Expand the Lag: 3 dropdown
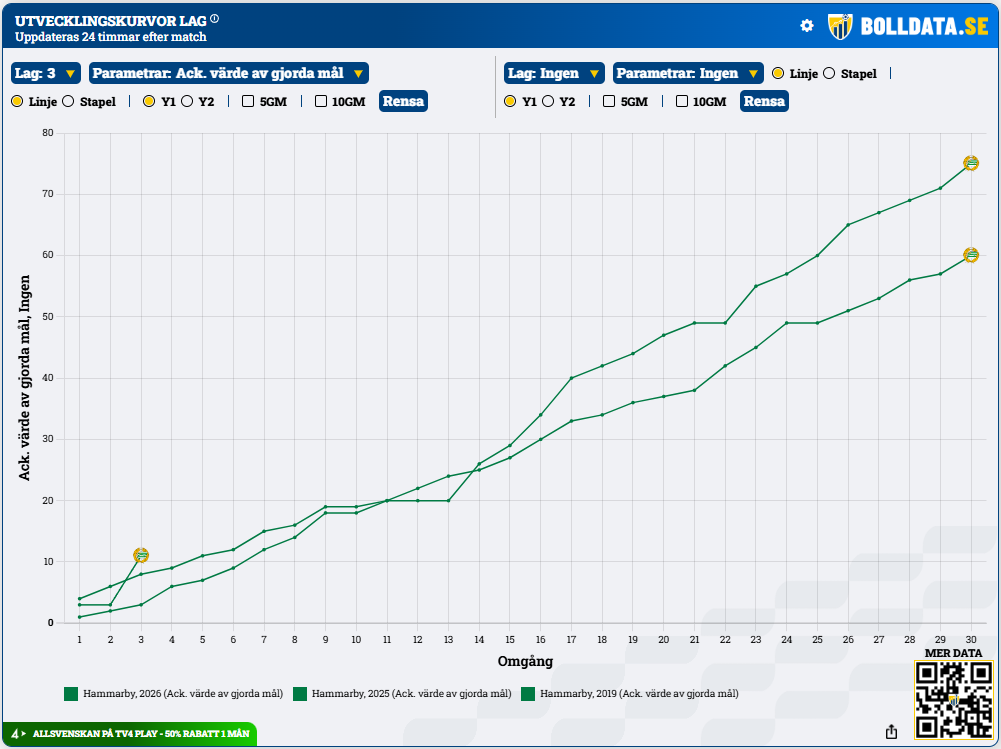 45,73
